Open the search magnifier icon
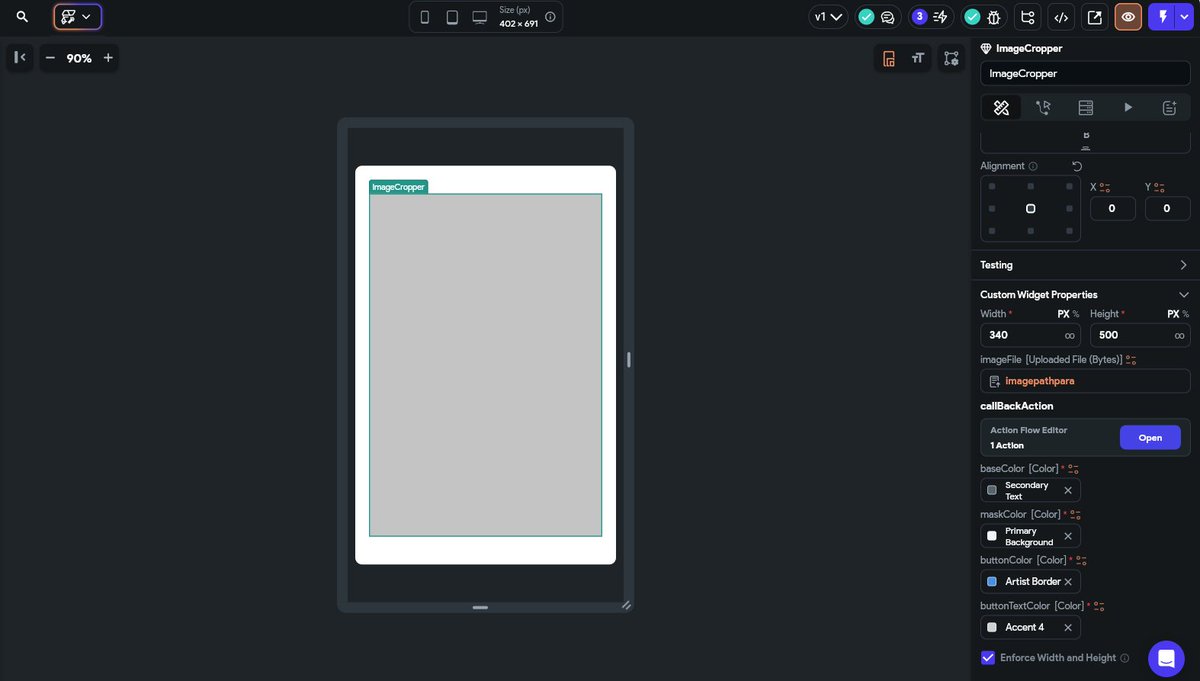 [x=22, y=17]
